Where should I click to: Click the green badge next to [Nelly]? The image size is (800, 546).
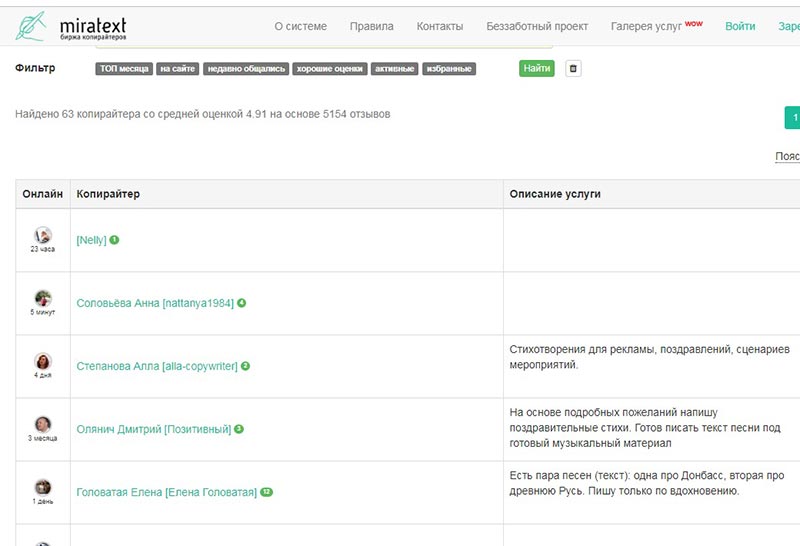[115, 240]
